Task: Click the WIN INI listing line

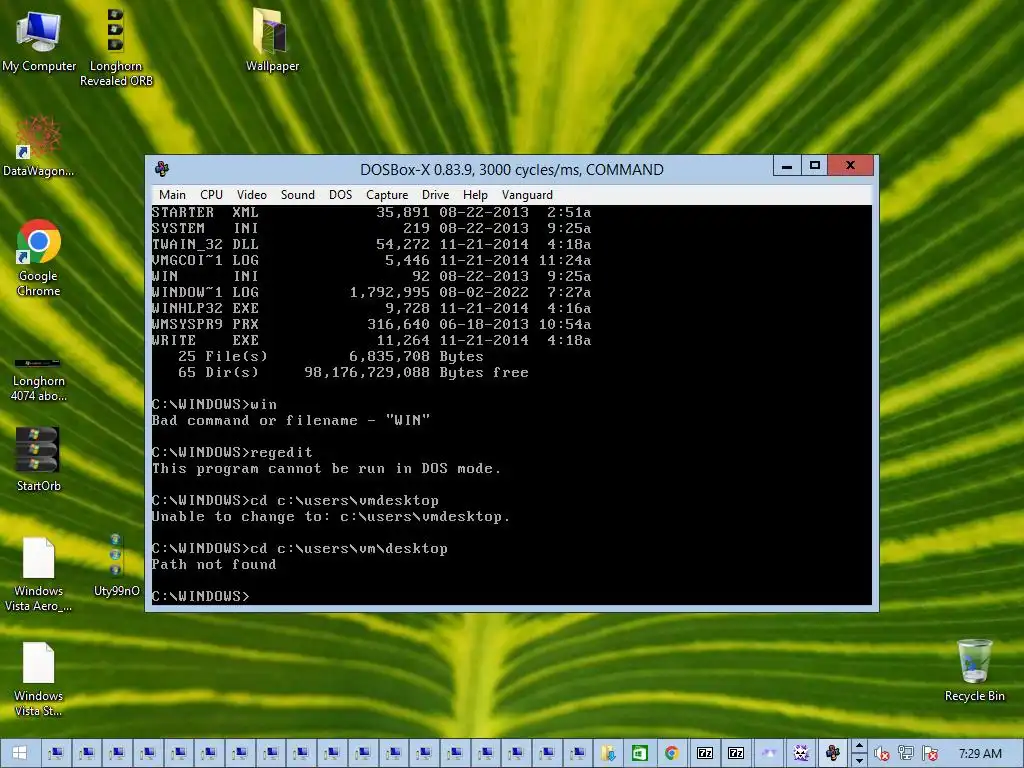Action: tap(371, 276)
